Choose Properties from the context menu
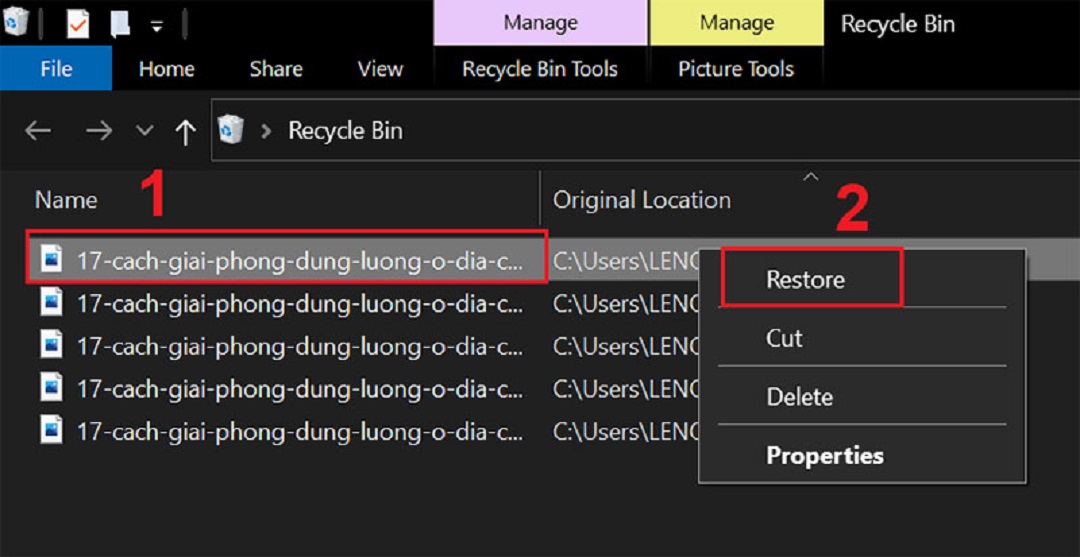 coord(862,454)
